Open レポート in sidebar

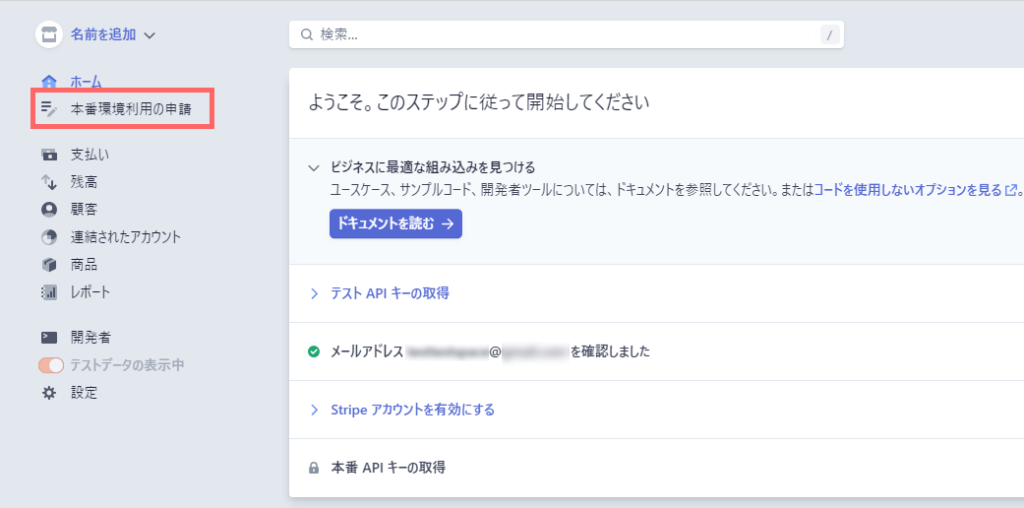coord(91,293)
